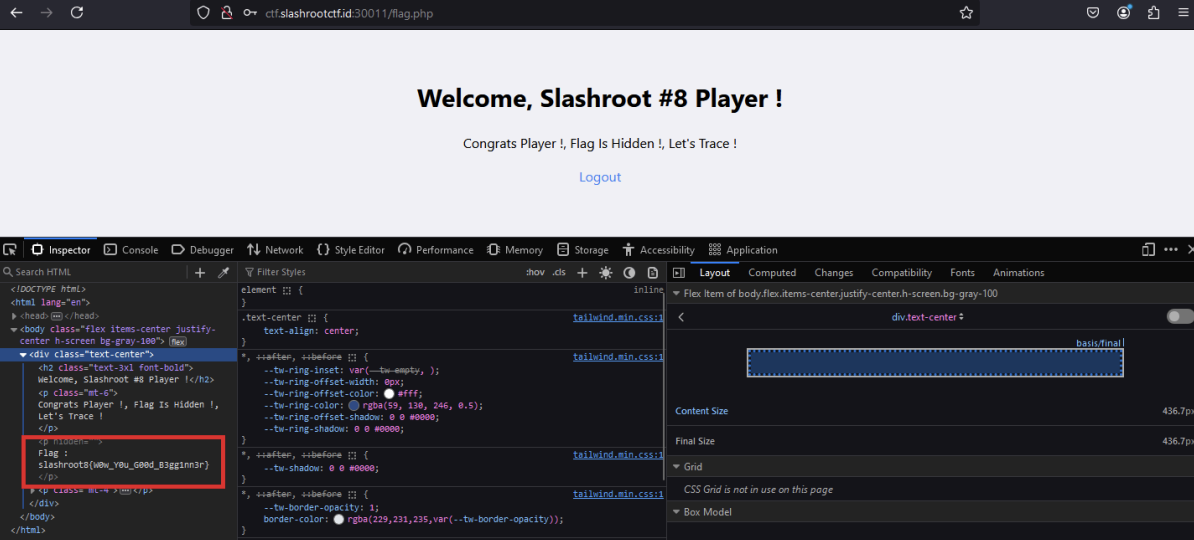This screenshot has width=1194, height=540.
Task: Switch to the Fonts sidebar tab
Action: [x=963, y=273]
